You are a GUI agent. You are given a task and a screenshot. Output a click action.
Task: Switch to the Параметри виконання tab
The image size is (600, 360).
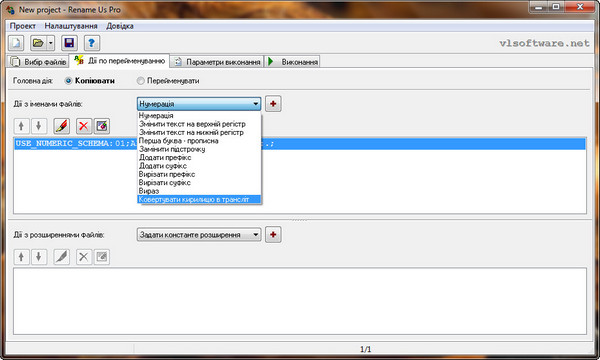217,62
